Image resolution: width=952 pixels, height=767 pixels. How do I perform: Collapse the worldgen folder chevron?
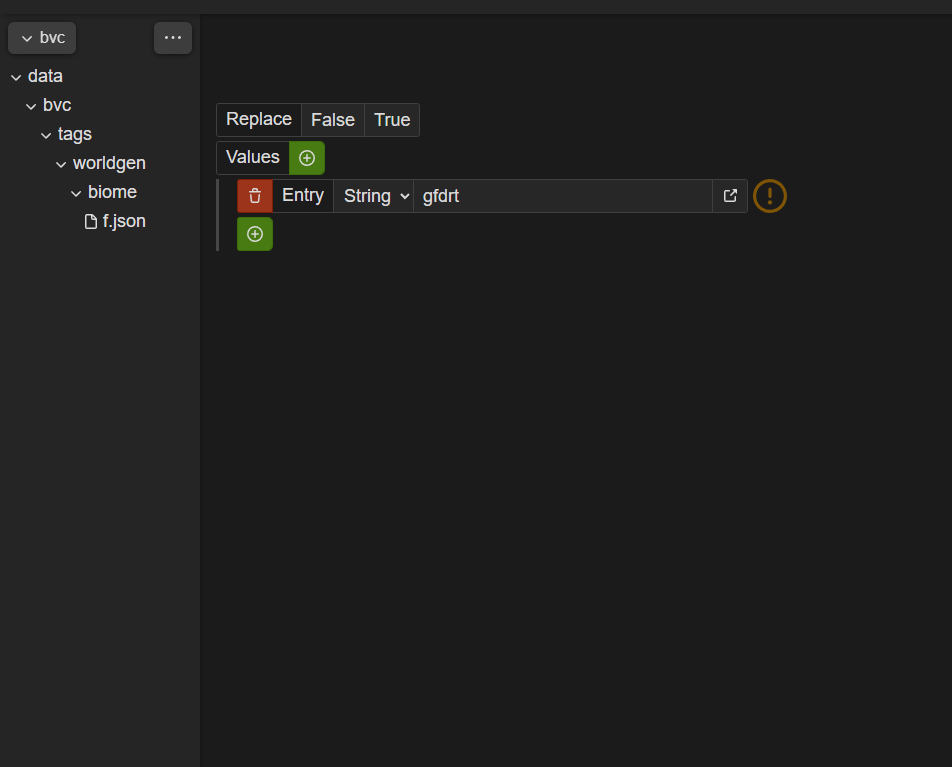[x=61, y=164]
